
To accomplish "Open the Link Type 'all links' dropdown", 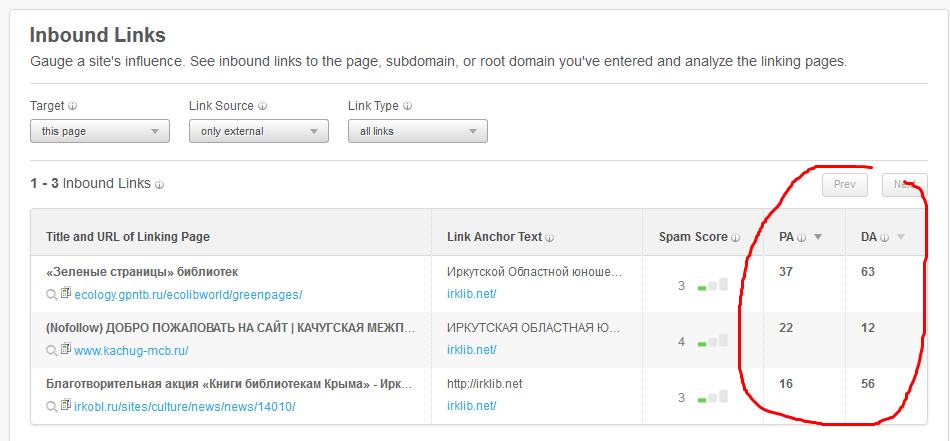I will 418,131.
